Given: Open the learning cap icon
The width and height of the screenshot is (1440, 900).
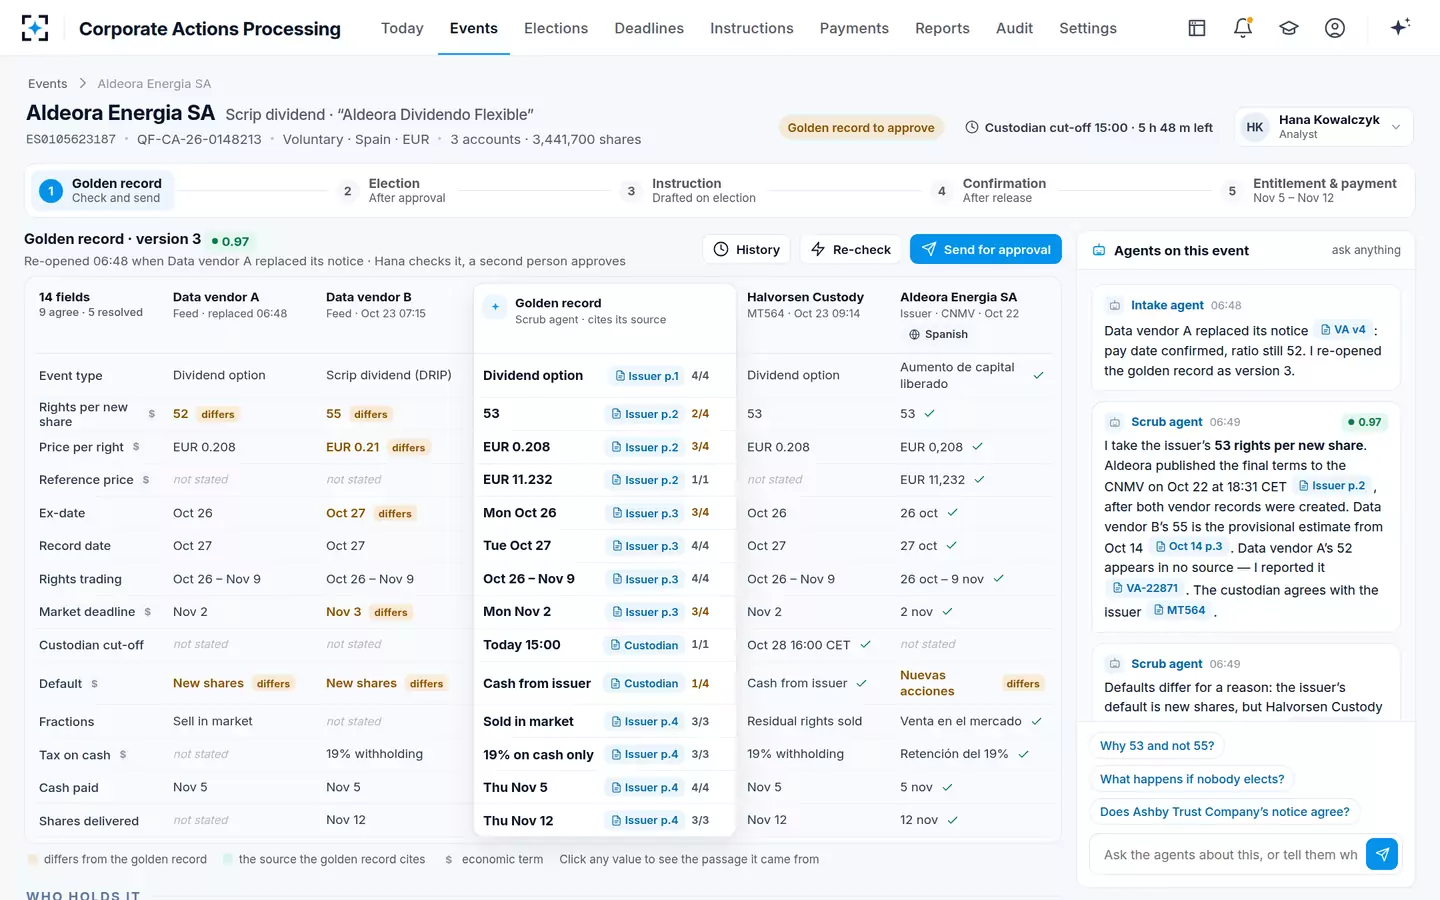Looking at the screenshot, I should (x=1289, y=28).
